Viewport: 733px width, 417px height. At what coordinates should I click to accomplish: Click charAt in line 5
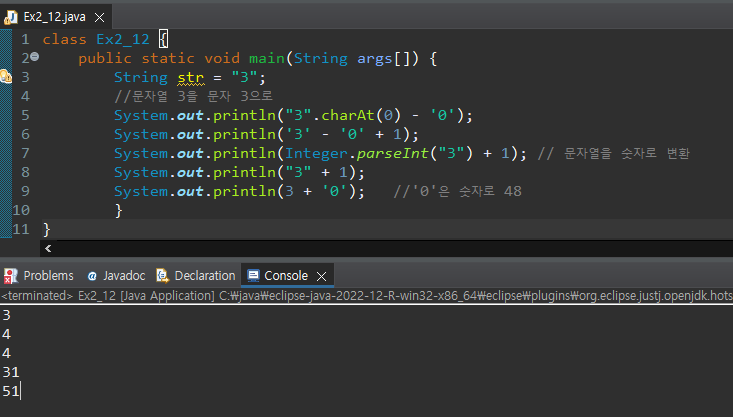[x=348, y=115]
